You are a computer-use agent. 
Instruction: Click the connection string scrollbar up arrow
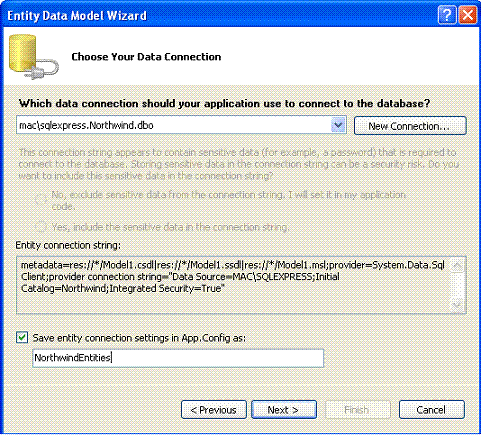click(x=457, y=266)
